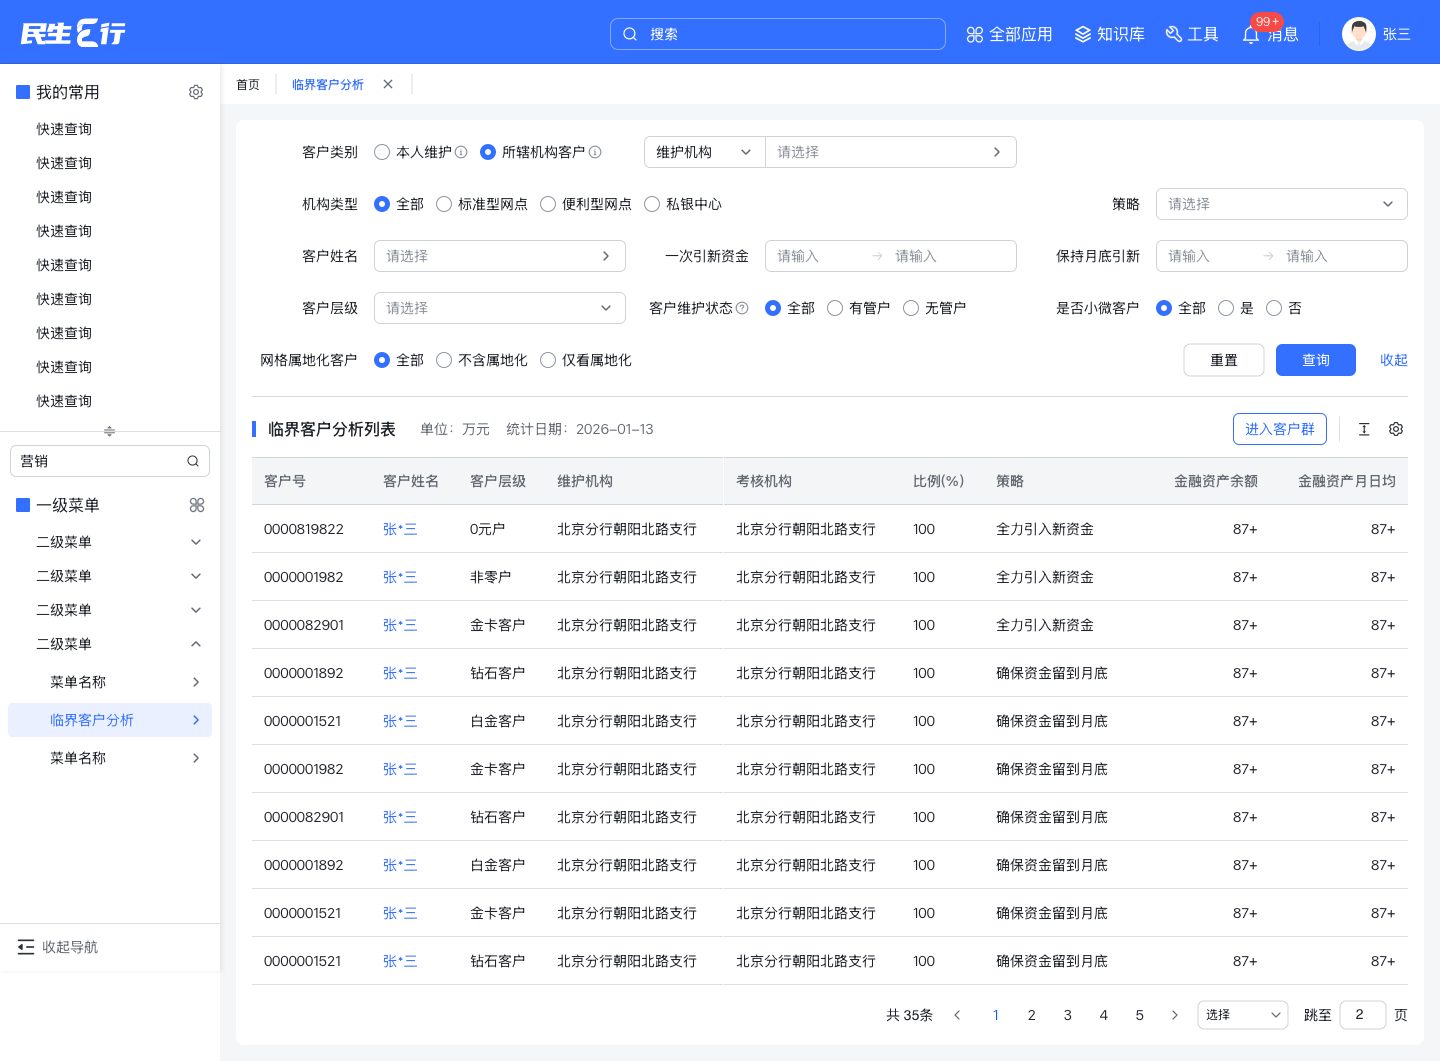Click the 进入客户群 button
Viewport: 1440px width, 1061px height.
(1280, 429)
